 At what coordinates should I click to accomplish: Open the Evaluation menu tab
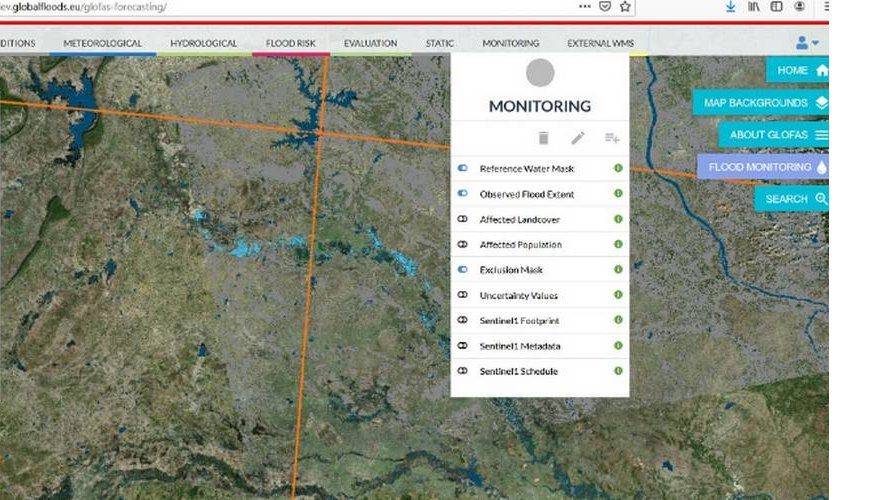[x=370, y=43]
